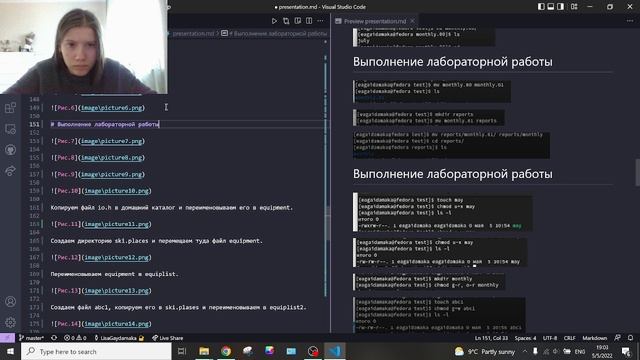
Task: Follow link image\picture7.png
Action: click(111, 141)
